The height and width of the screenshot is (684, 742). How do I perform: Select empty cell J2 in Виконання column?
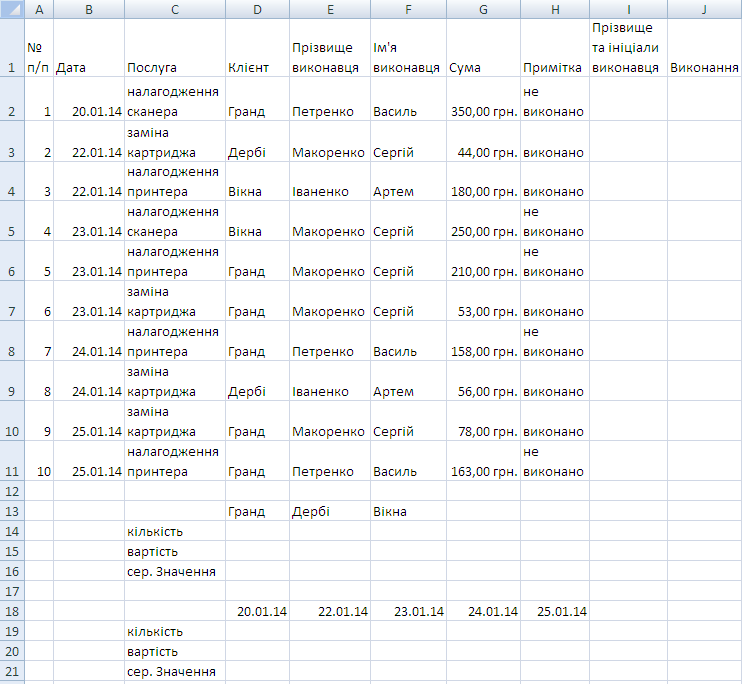click(704, 98)
